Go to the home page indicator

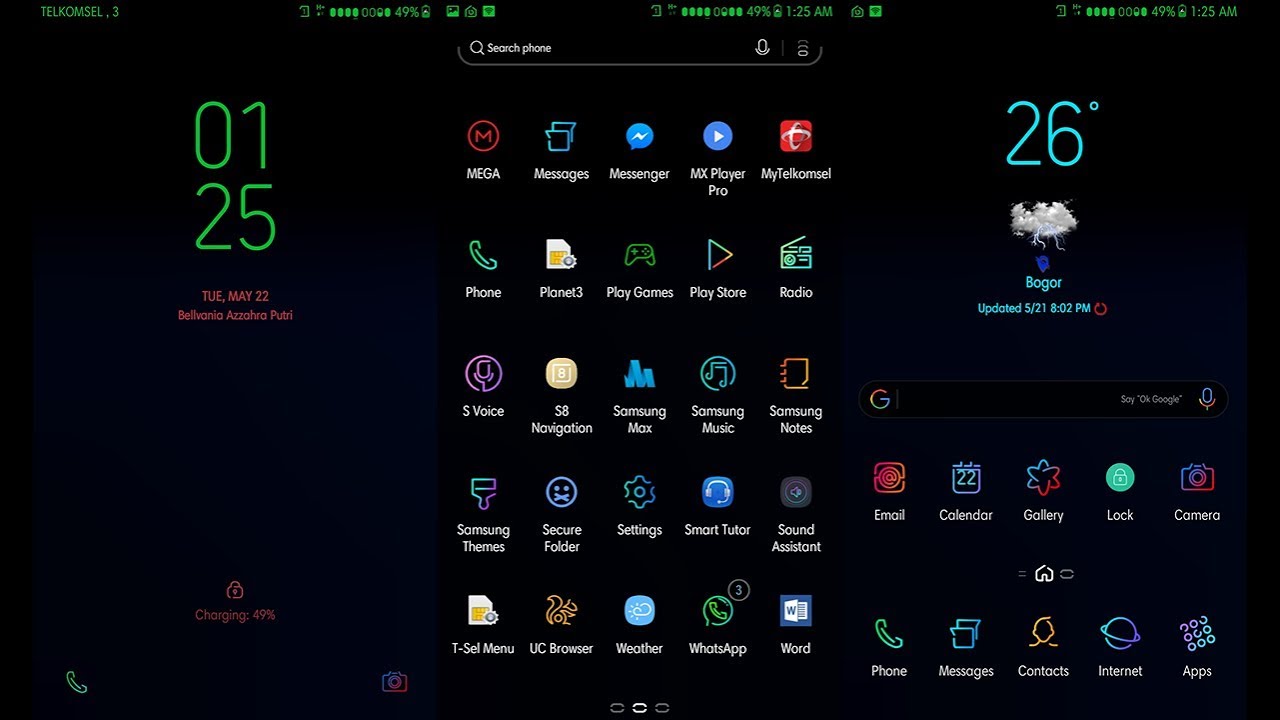coord(1044,574)
